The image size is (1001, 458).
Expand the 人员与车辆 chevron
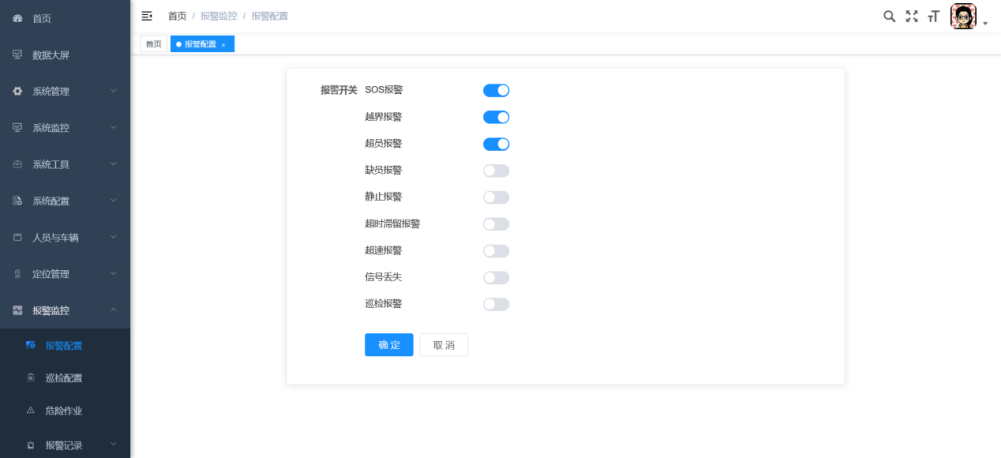click(x=114, y=237)
